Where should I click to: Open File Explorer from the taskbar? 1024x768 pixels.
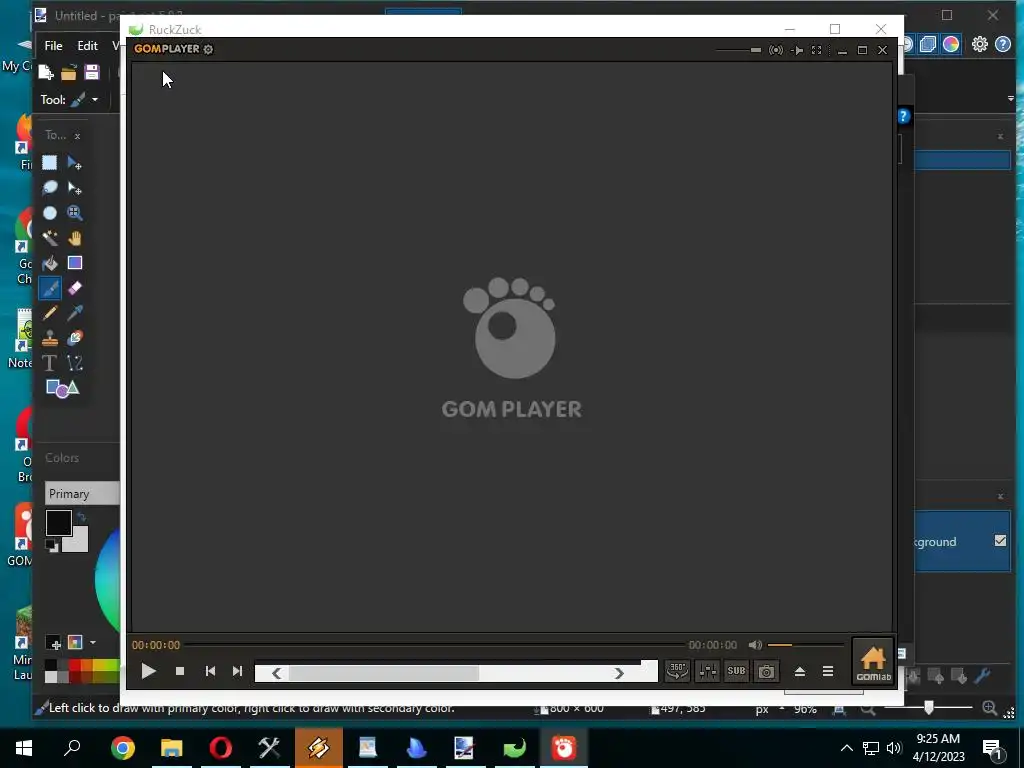coord(171,748)
